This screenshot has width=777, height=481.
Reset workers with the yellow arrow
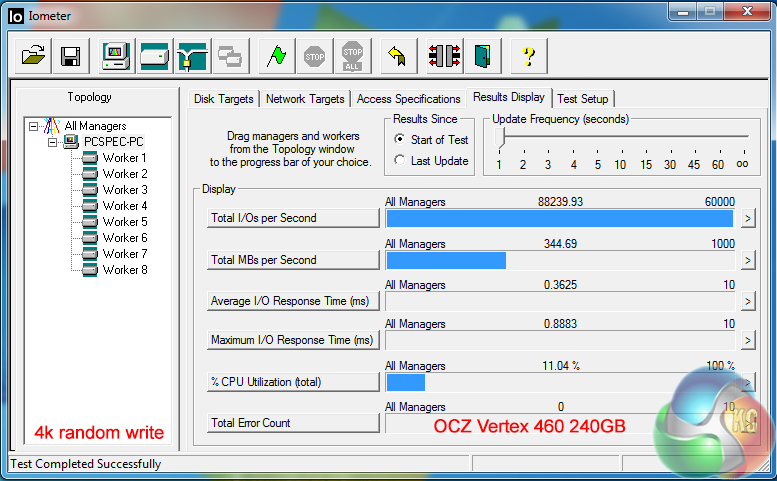(x=398, y=56)
